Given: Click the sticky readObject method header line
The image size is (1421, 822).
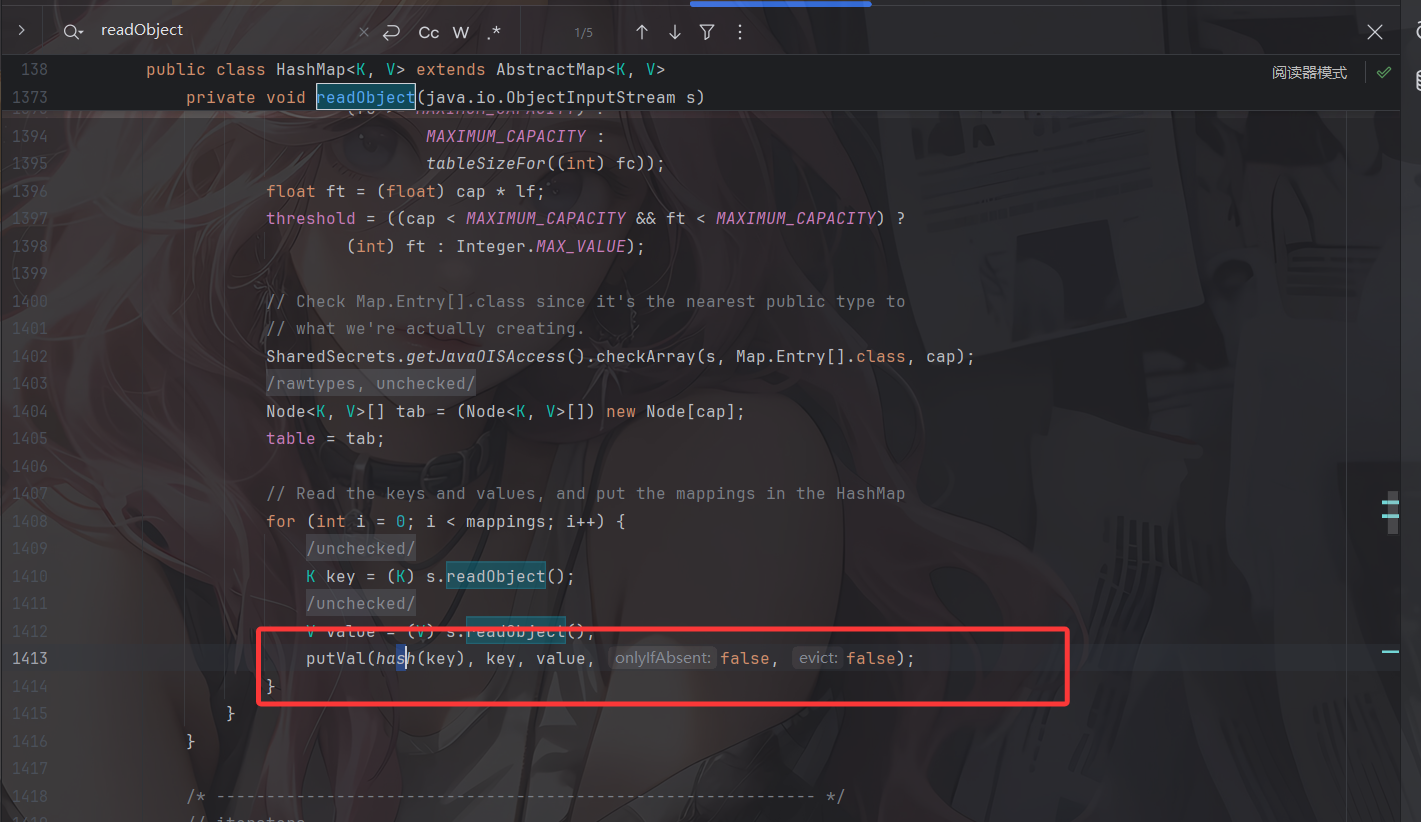Looking at the screenshot, I should pos(445,97).
